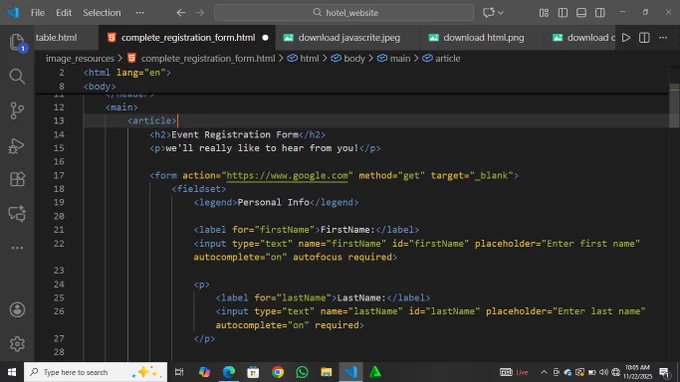
Task: Show hidden system tray icons
Action: click(x=544, y=372)
